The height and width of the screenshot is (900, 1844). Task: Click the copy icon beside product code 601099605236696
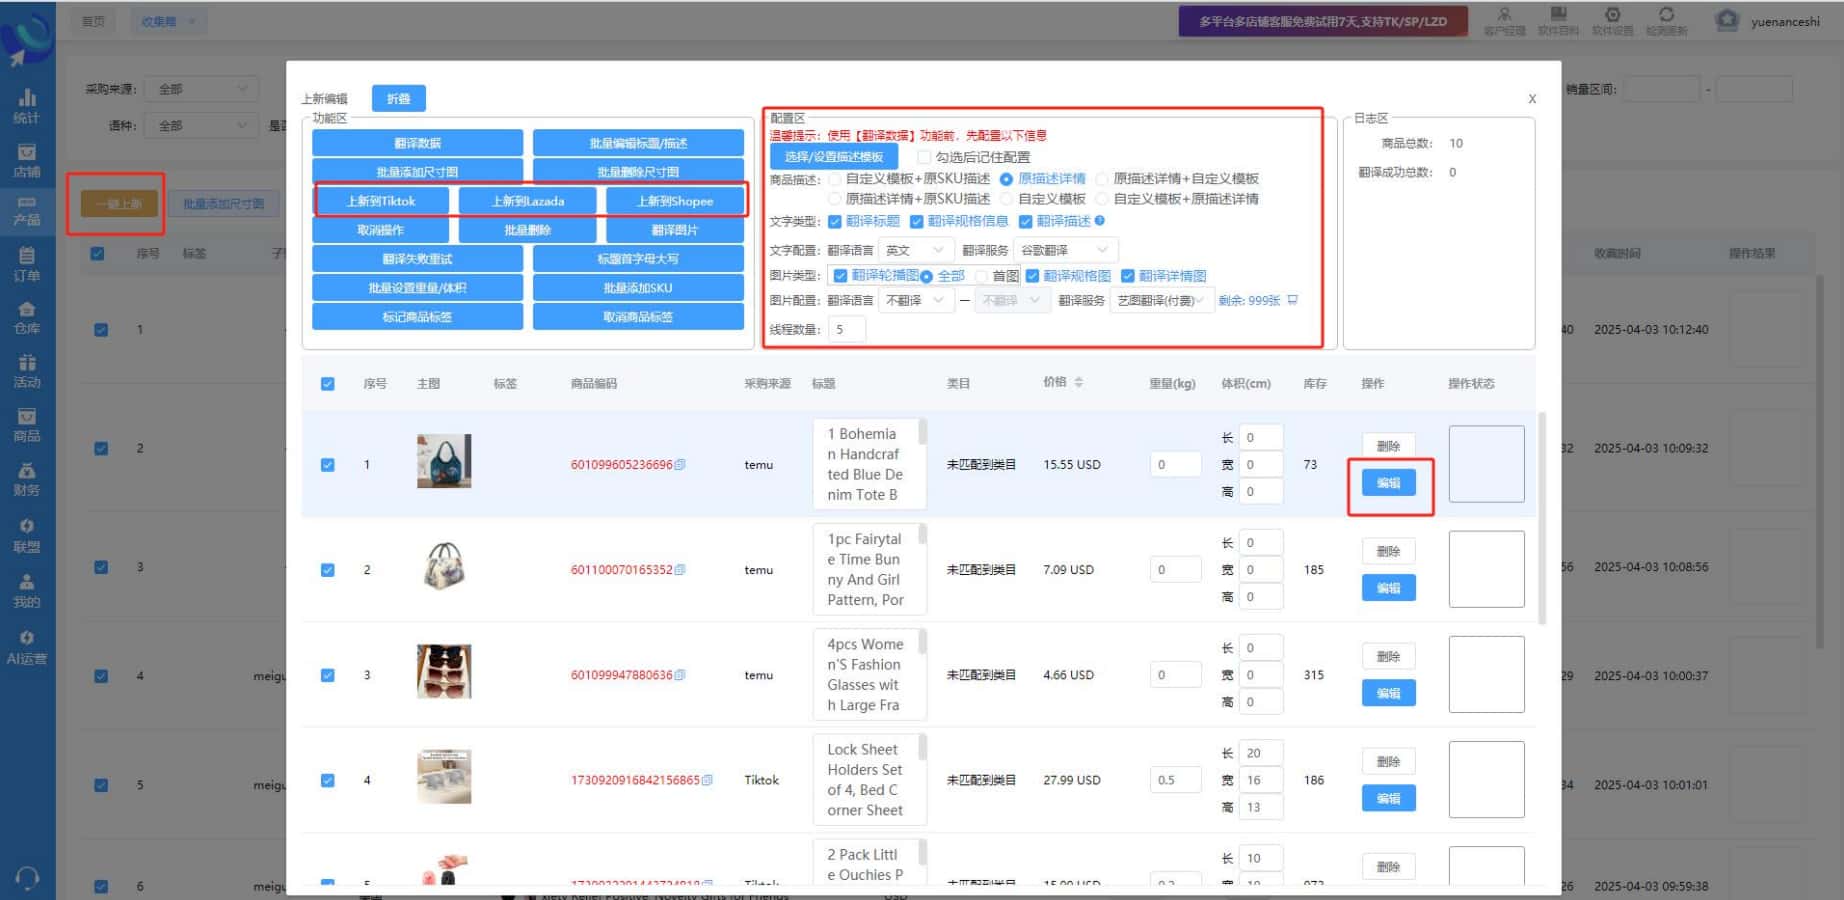[680, 465]
